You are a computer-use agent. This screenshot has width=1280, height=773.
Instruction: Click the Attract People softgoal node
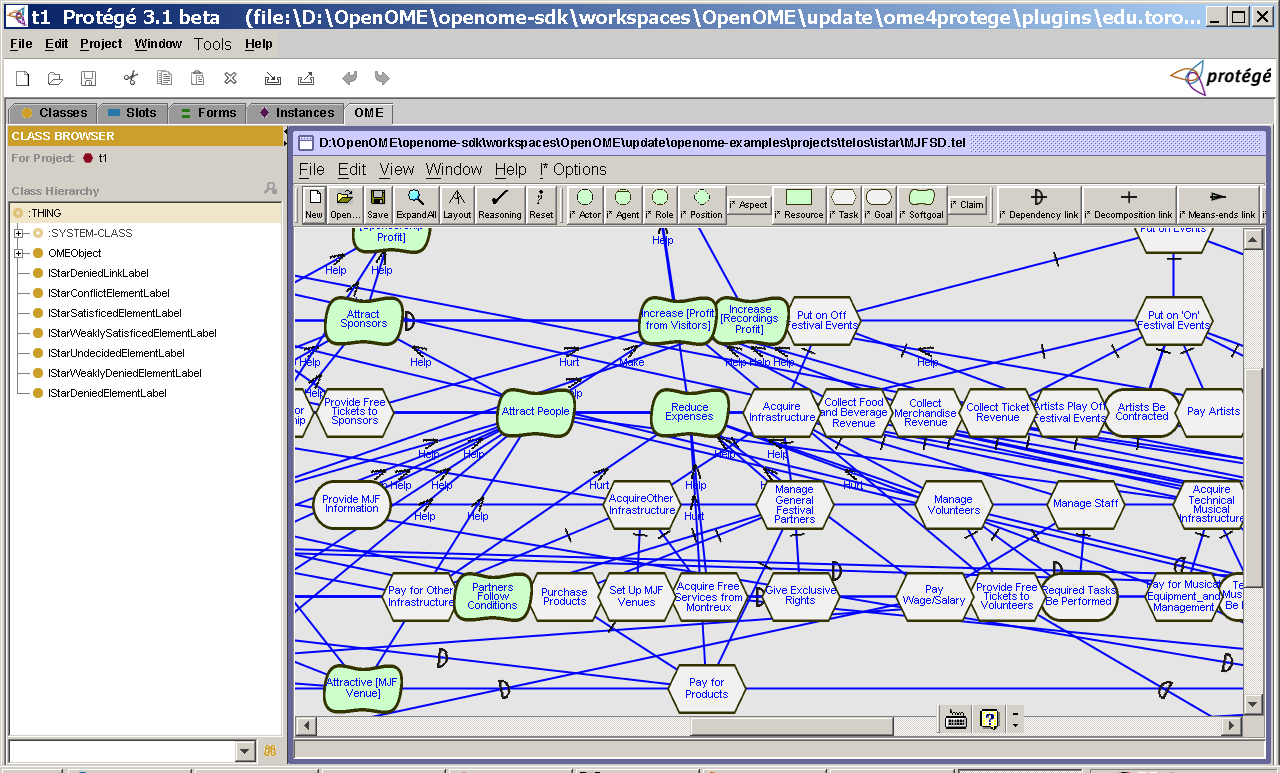534,411
